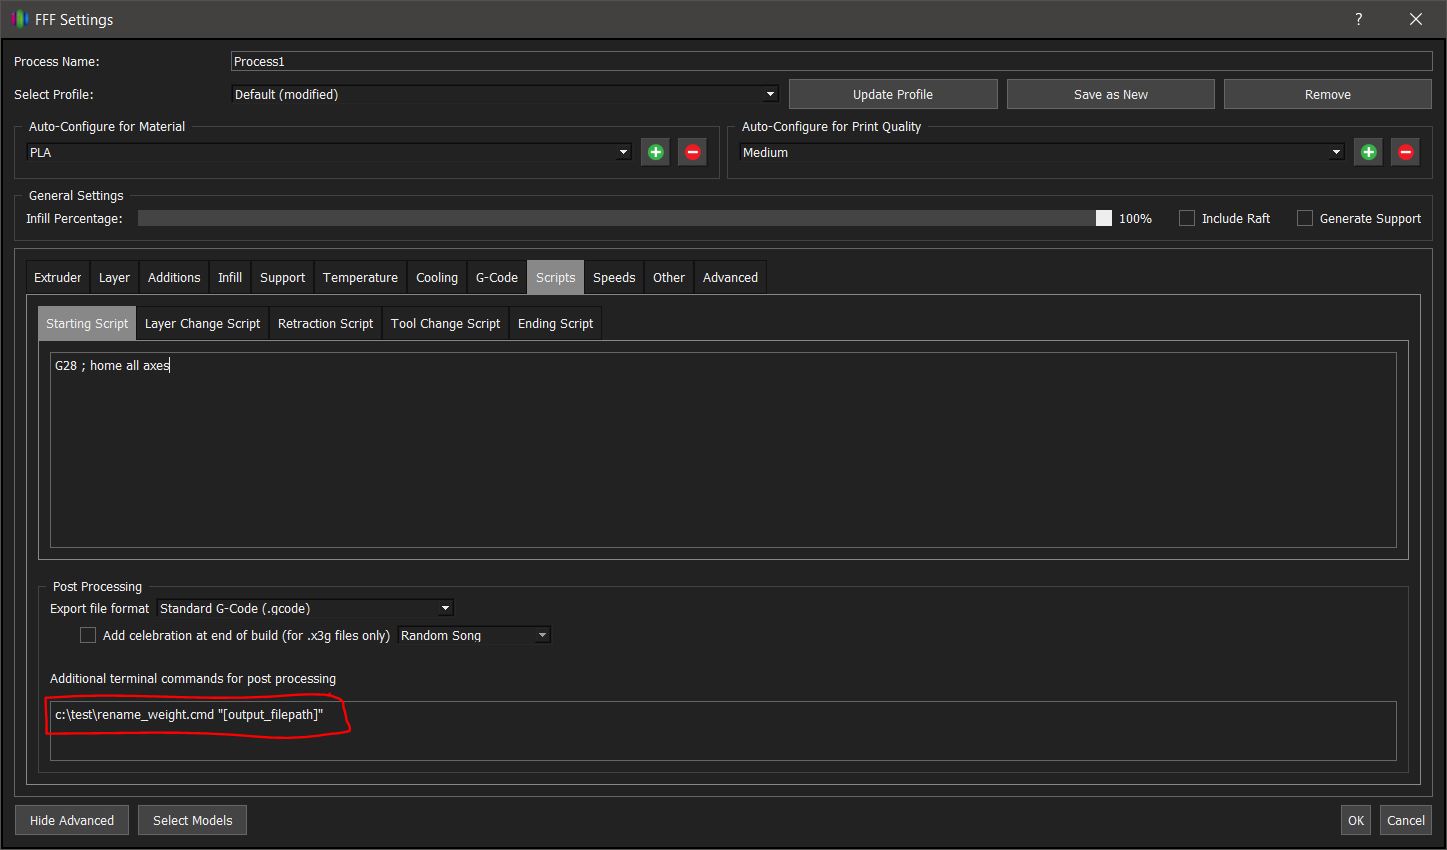Close the FFF Settings dialog
The image size is (1447, 850).
1415,19
